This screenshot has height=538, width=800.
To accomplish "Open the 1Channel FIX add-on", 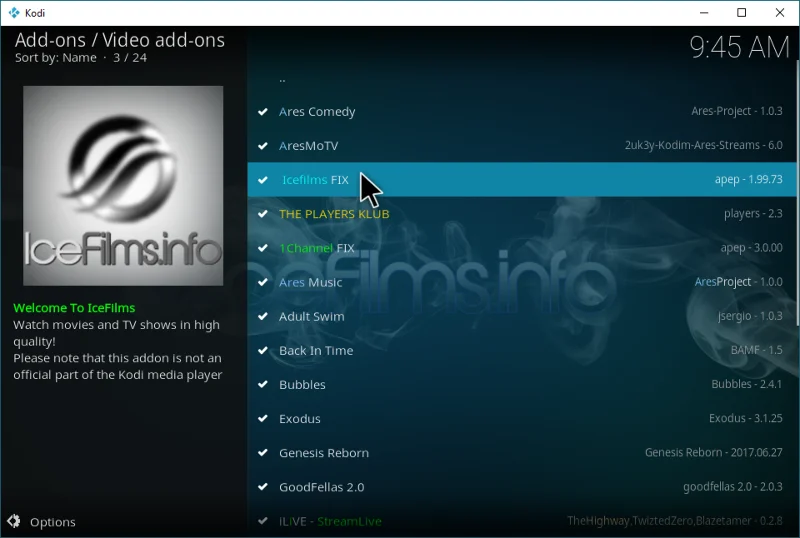I will pyautogui.click(x=522, y=248).
